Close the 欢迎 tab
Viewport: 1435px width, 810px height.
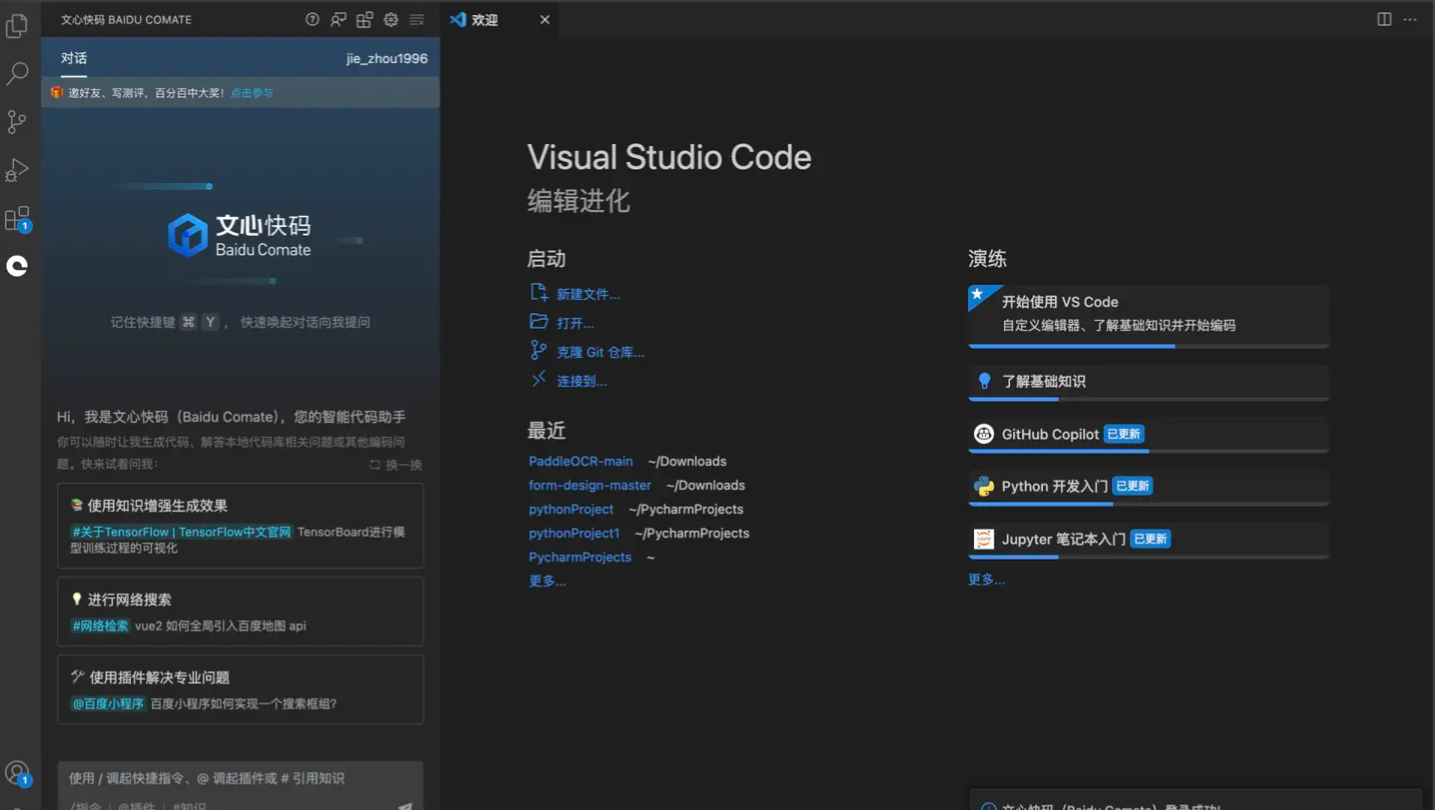tap(544, 20)
